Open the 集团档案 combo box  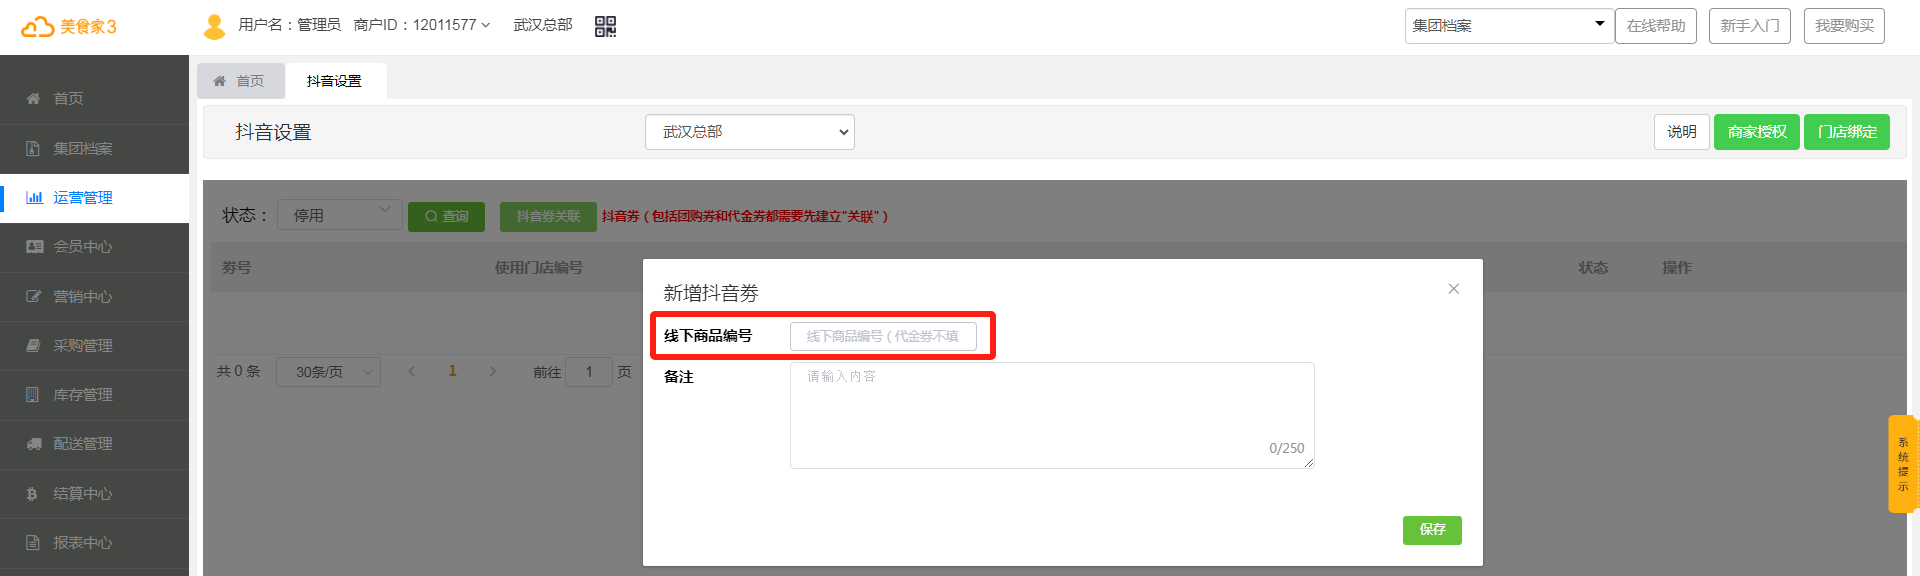point(1509,26)
